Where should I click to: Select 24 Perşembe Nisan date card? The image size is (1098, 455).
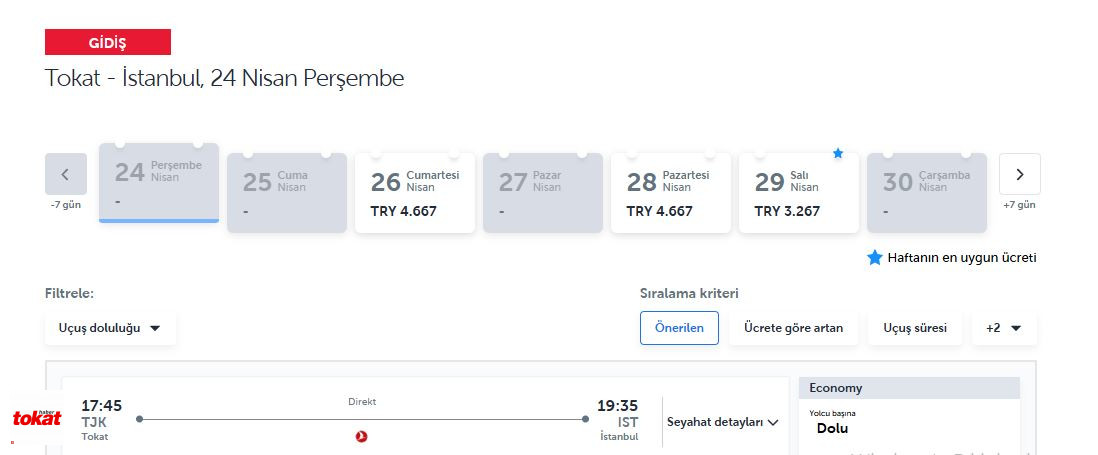coord(159,183)
